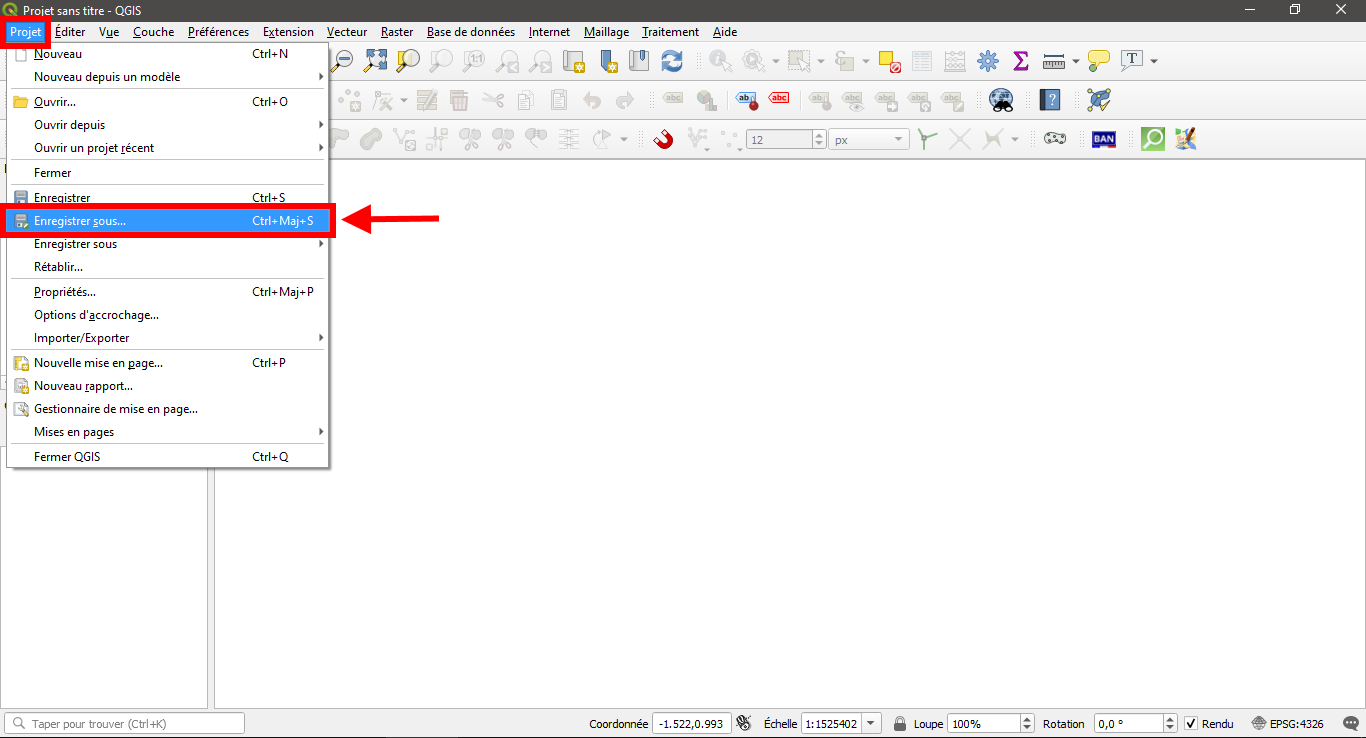
Task: Open the help book icon
Action: point(1050,100)
